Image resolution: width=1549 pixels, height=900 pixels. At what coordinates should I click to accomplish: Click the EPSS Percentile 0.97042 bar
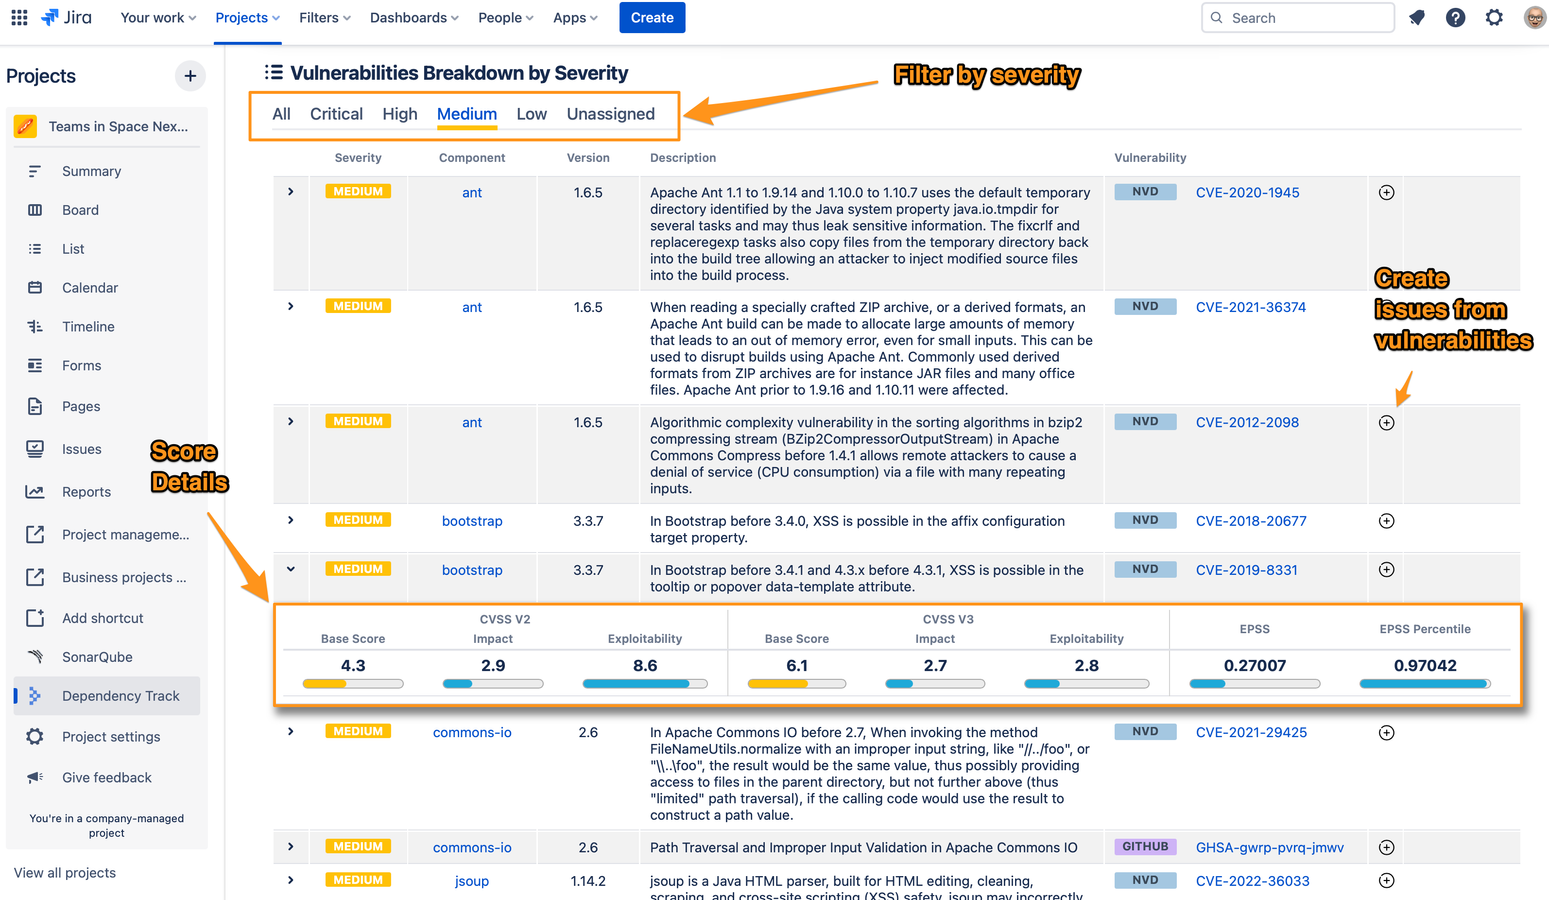click(1425, 684)
